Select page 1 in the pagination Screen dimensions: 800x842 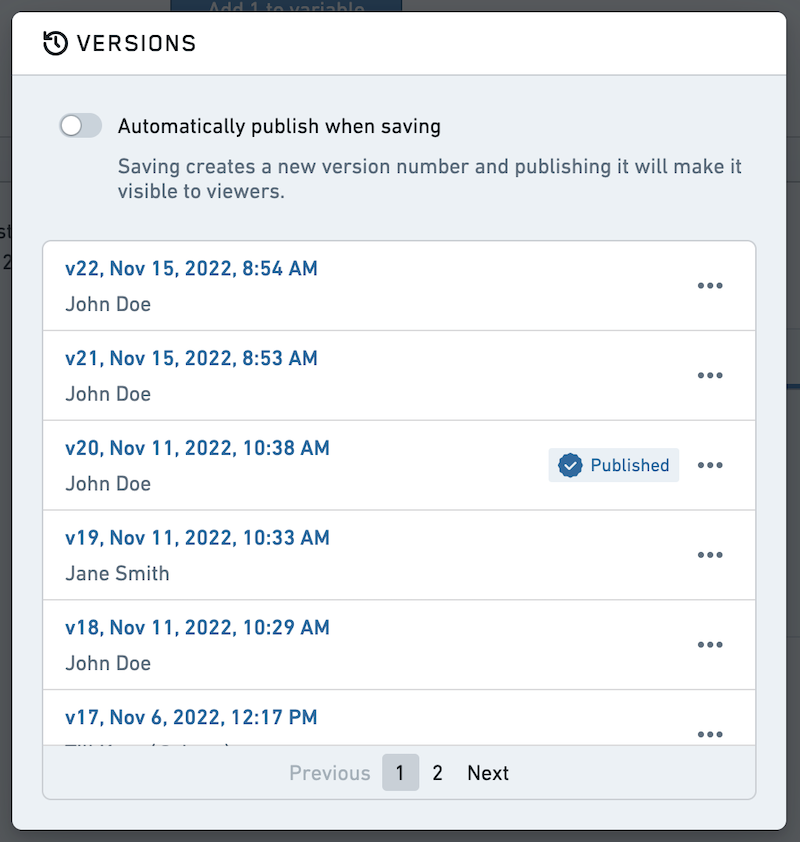click(401, 772)
